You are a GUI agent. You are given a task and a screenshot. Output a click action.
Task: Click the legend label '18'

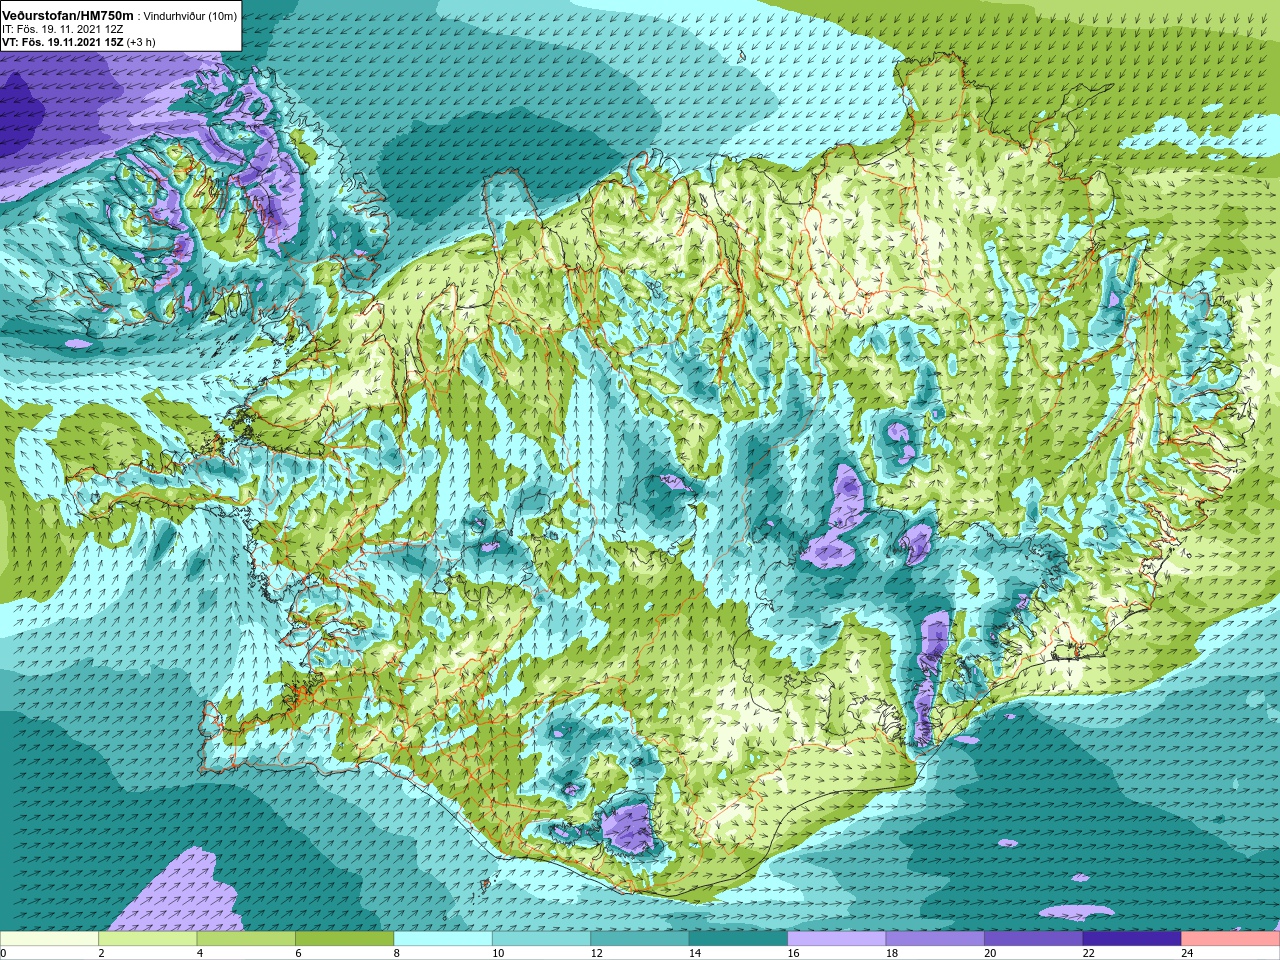892,953
